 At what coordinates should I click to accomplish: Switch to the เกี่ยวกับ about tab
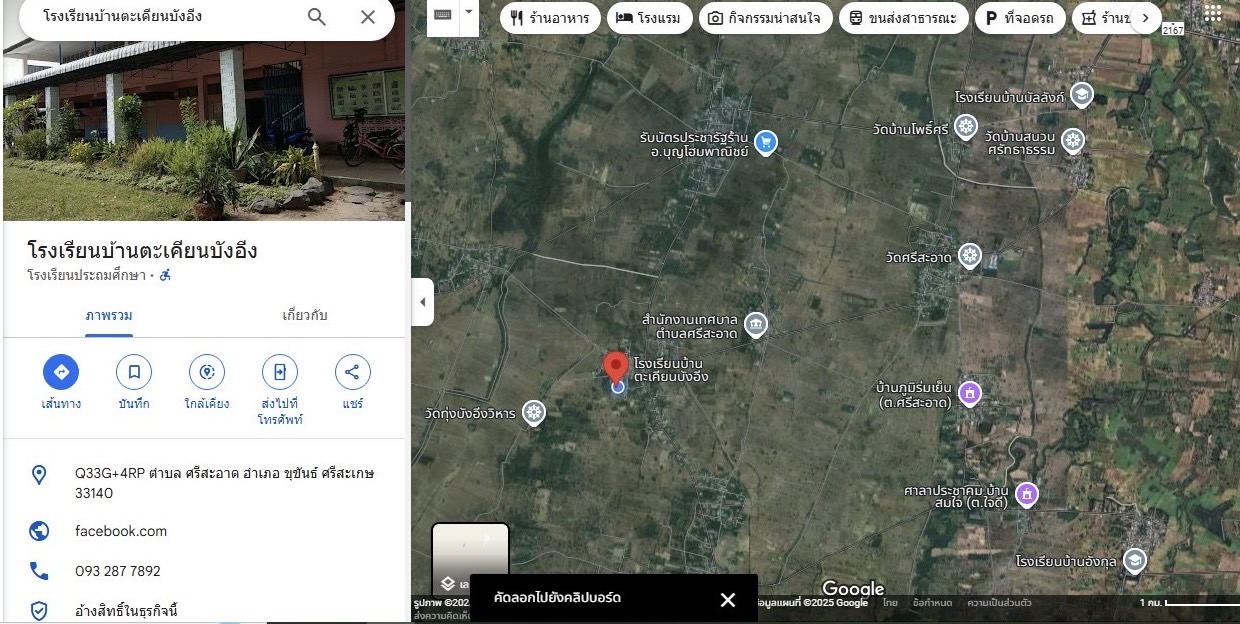(305, 316)
